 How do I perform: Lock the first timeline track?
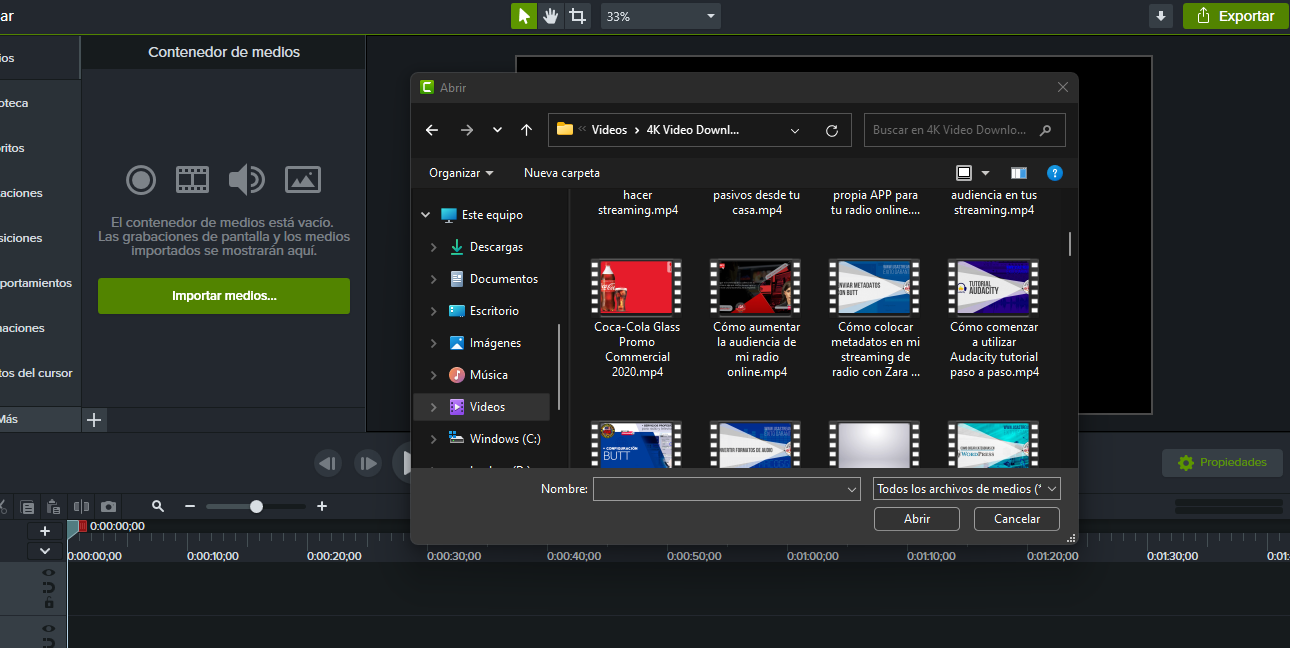tap(48, 603)
